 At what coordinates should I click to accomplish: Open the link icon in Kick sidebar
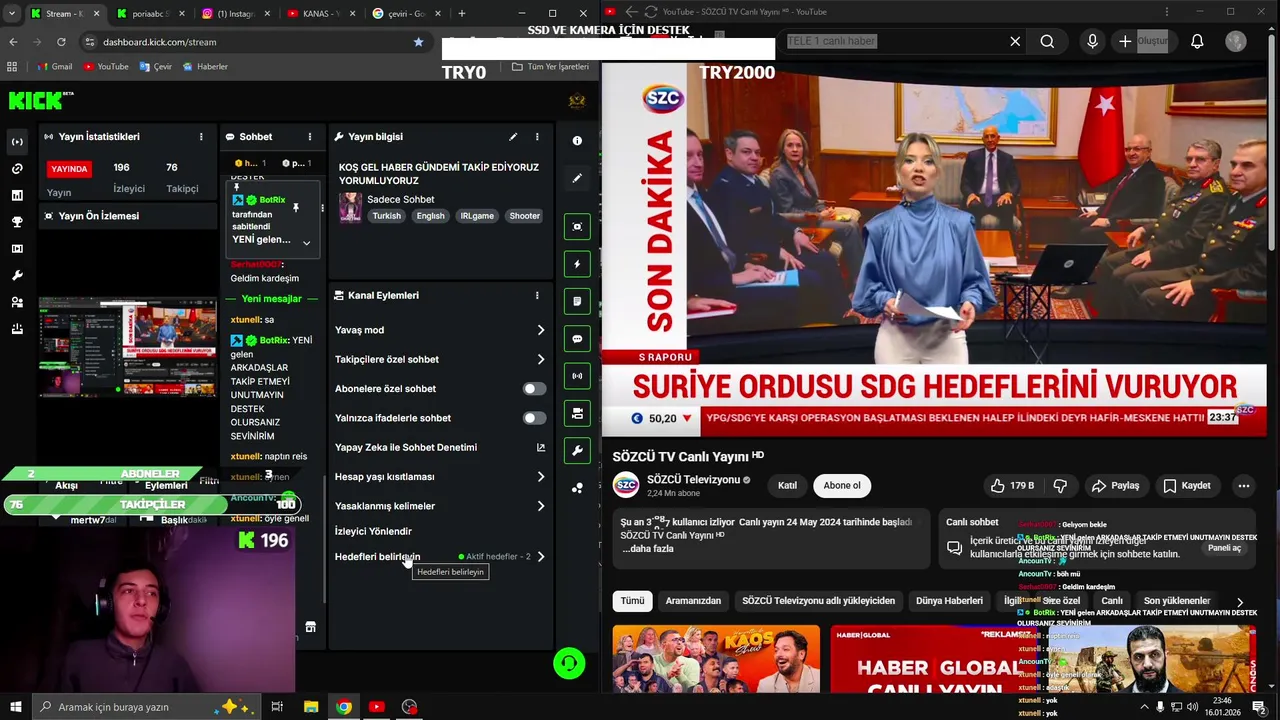point(17,168)
